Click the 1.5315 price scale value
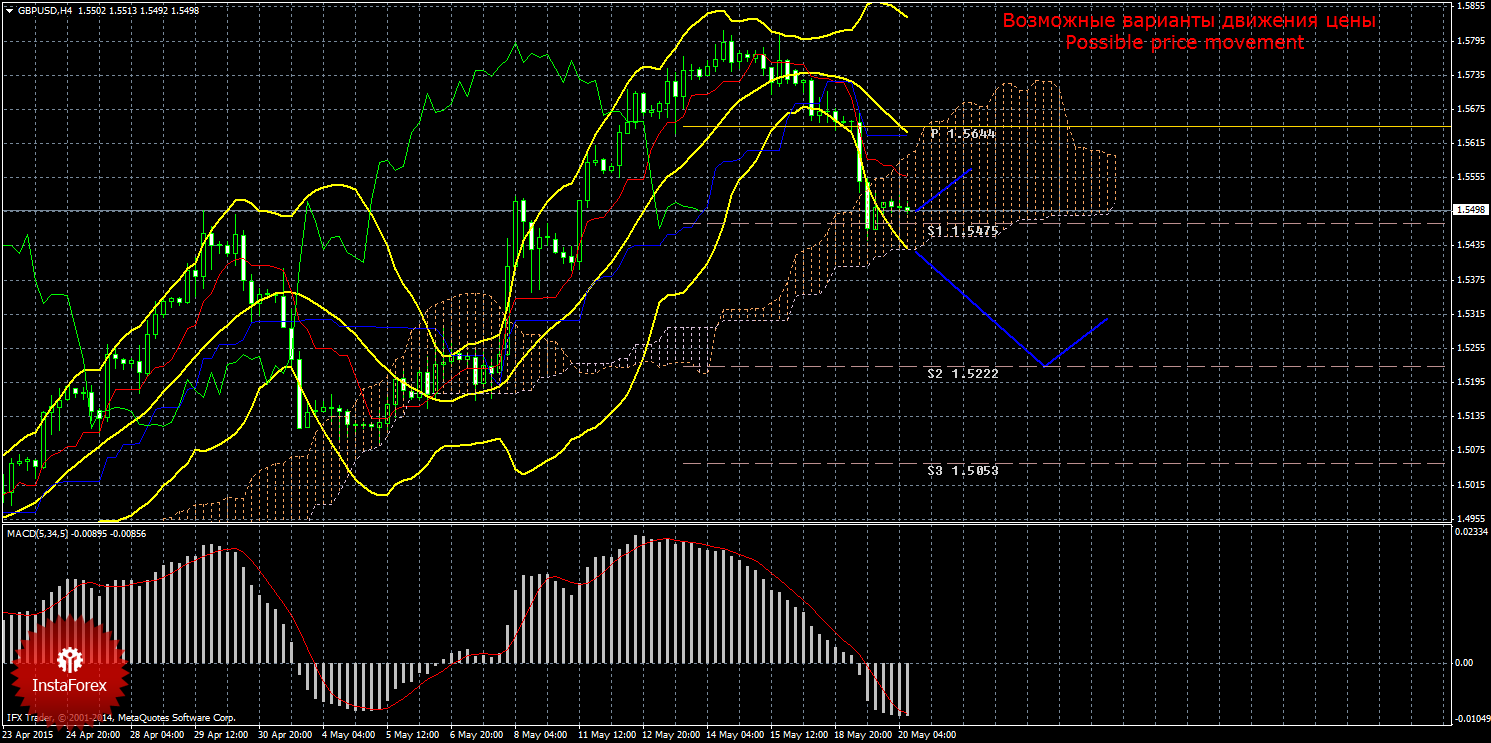Image resolution: width=1491 pixels, height=743 pixels. pos(1469,314)
